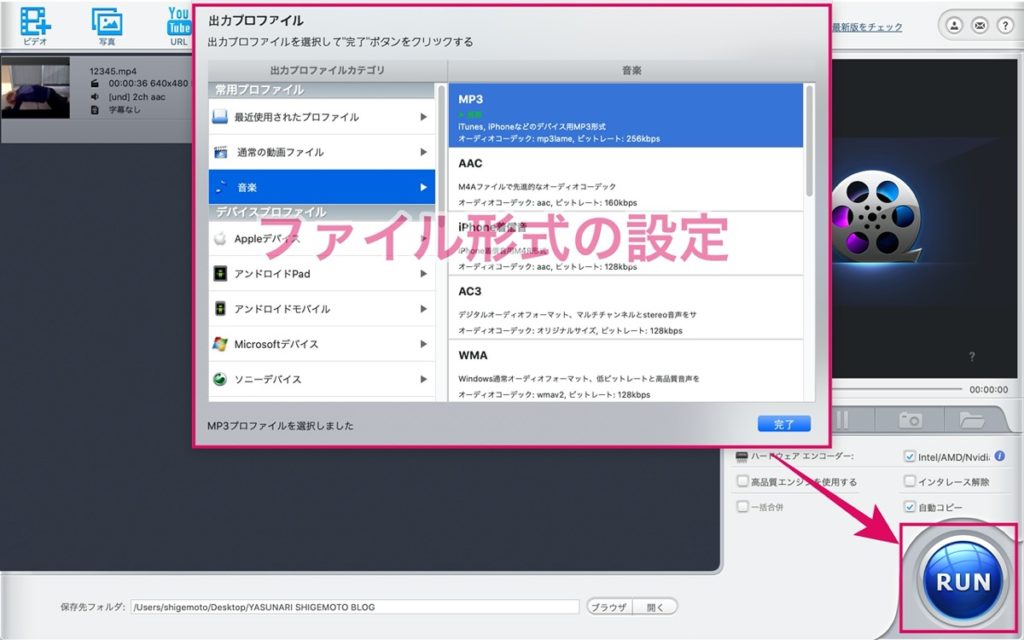The image size is (1024, 640).
Task: Expand the 音楽 category arrow
Action: coord(423,187)
